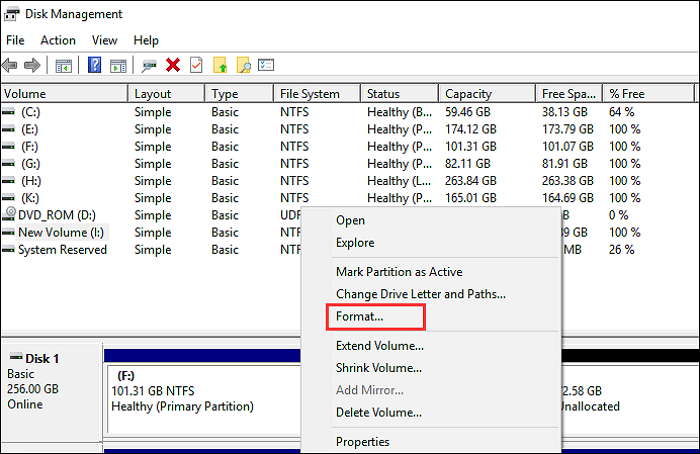Open Help via blue question mark icon
This screenshot has height=454, width=700.
[x=94, y=66]
